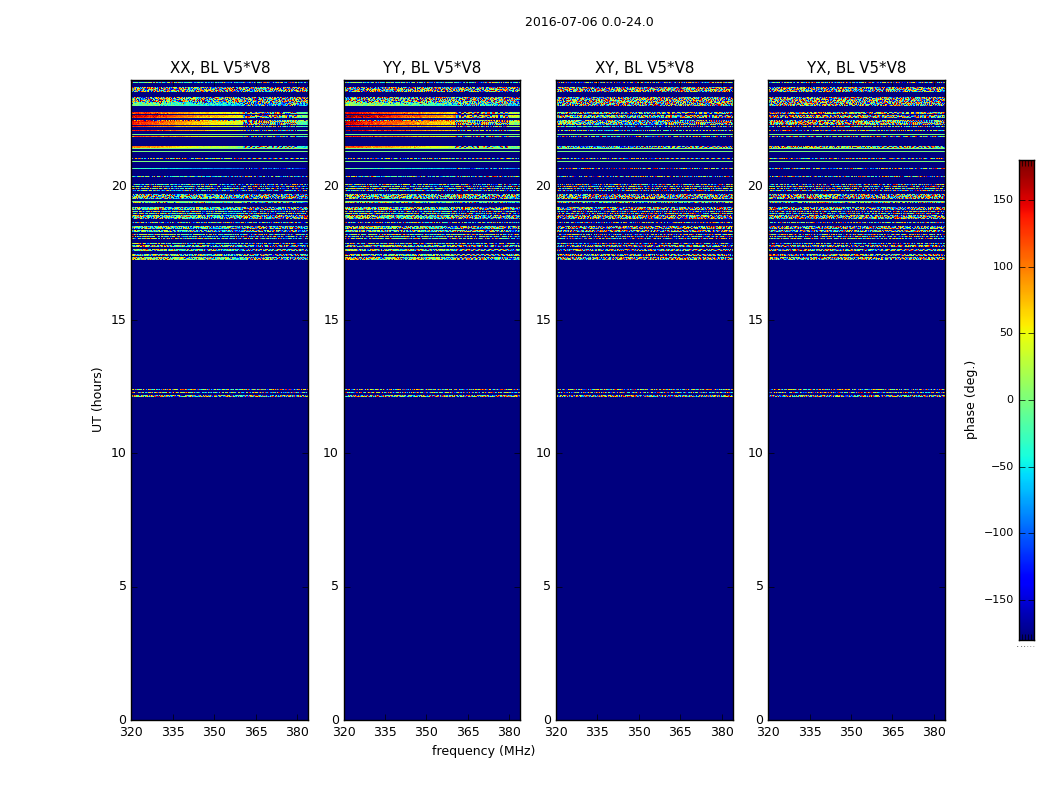This screenshot has height=800, width=1050.
Task: Click the colorbar tick label "−100"
Action: coord(999,533)
